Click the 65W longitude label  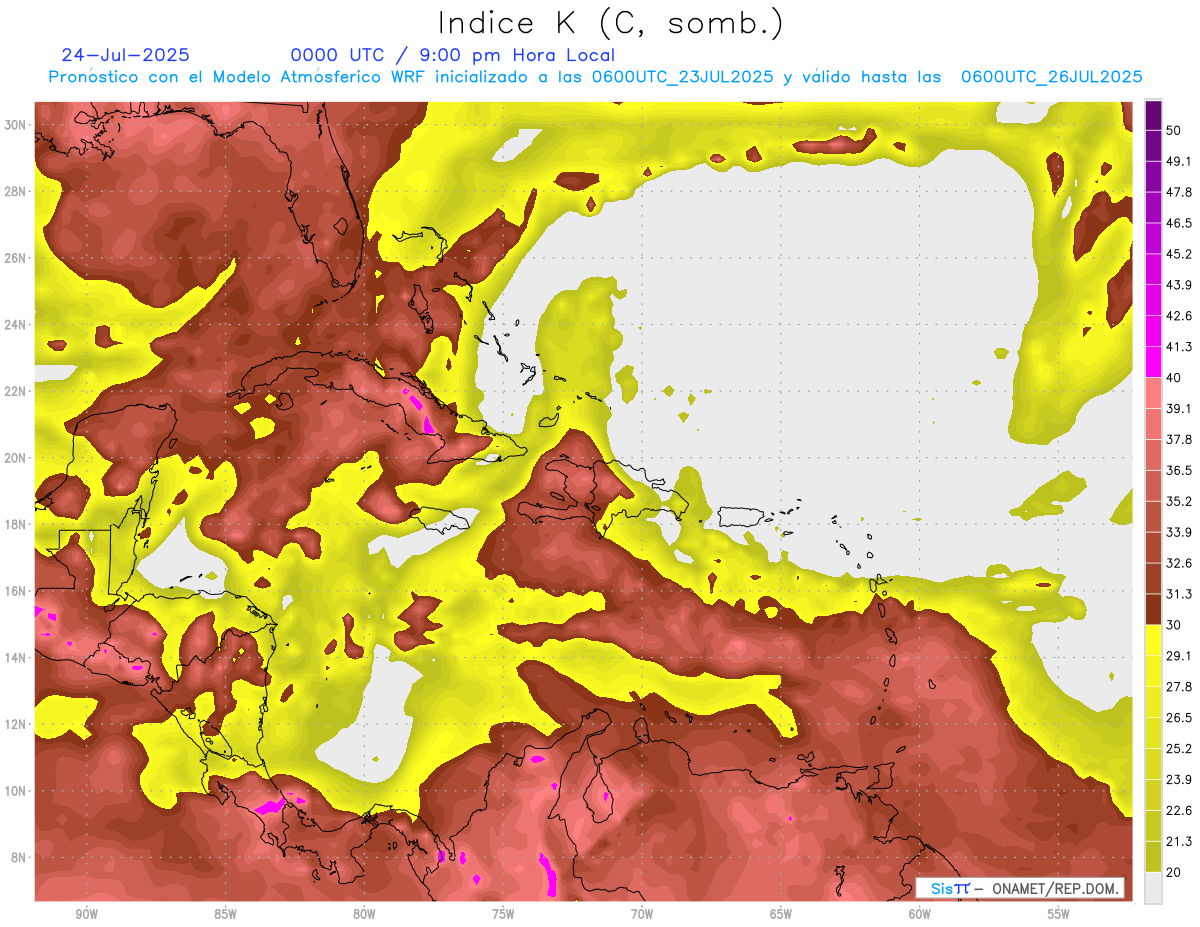pyautogui.click(x=781, y=914)
